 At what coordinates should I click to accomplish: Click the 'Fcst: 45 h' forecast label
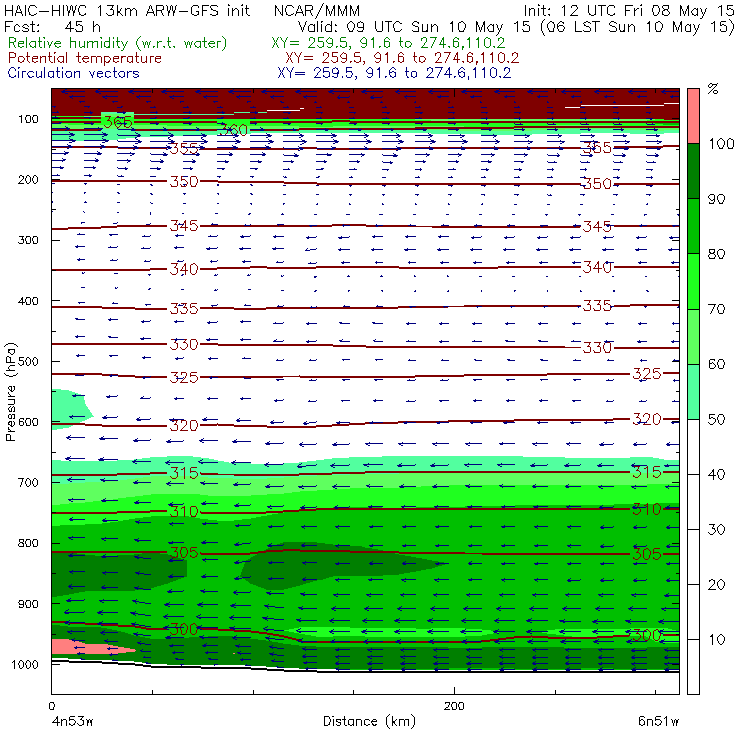[x=52, y=26]
